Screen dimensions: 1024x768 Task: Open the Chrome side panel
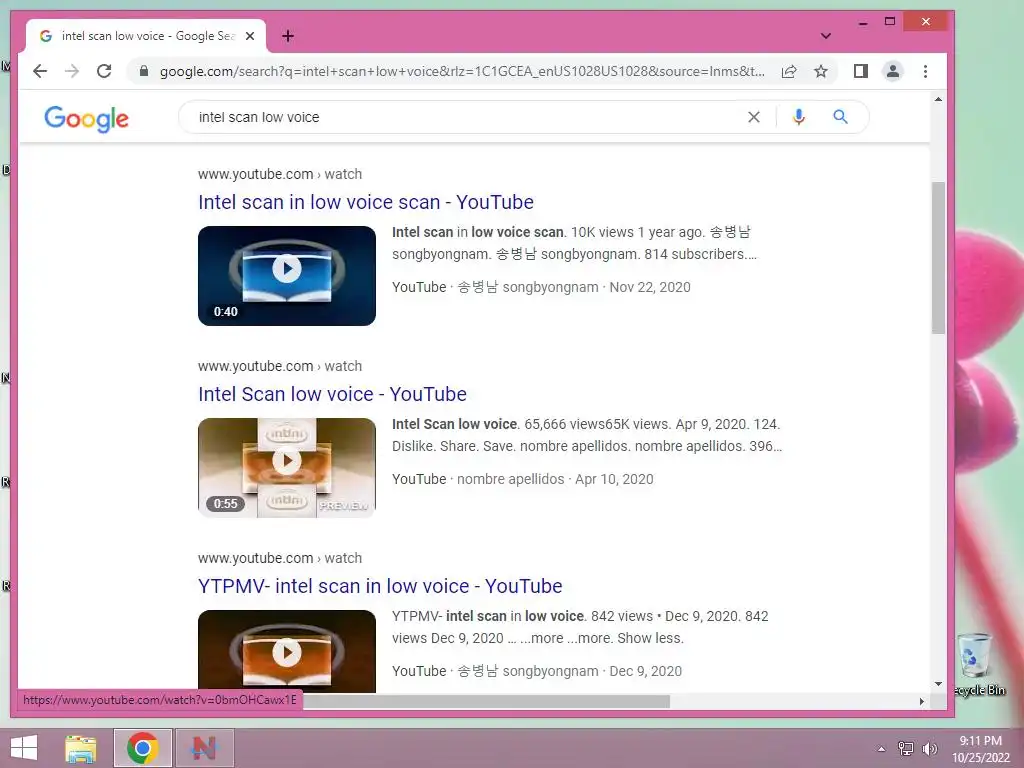861,71
